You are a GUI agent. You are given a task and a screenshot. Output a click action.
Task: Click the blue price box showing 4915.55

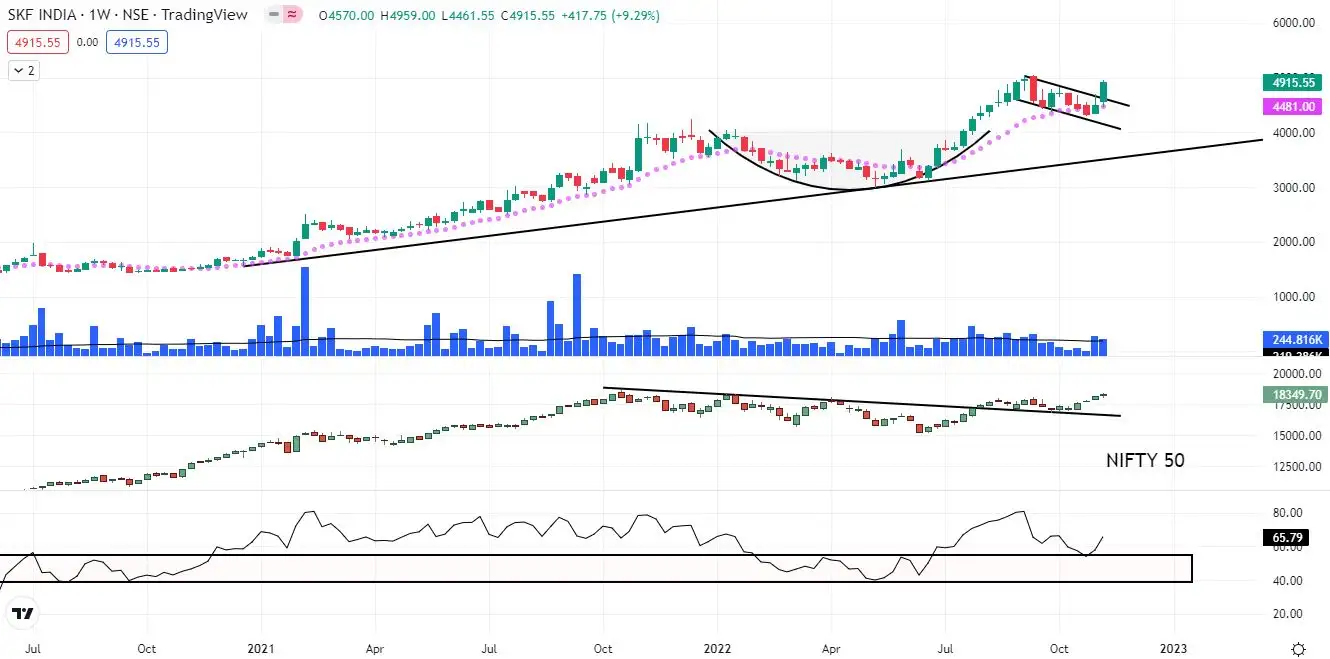(137, 42)
